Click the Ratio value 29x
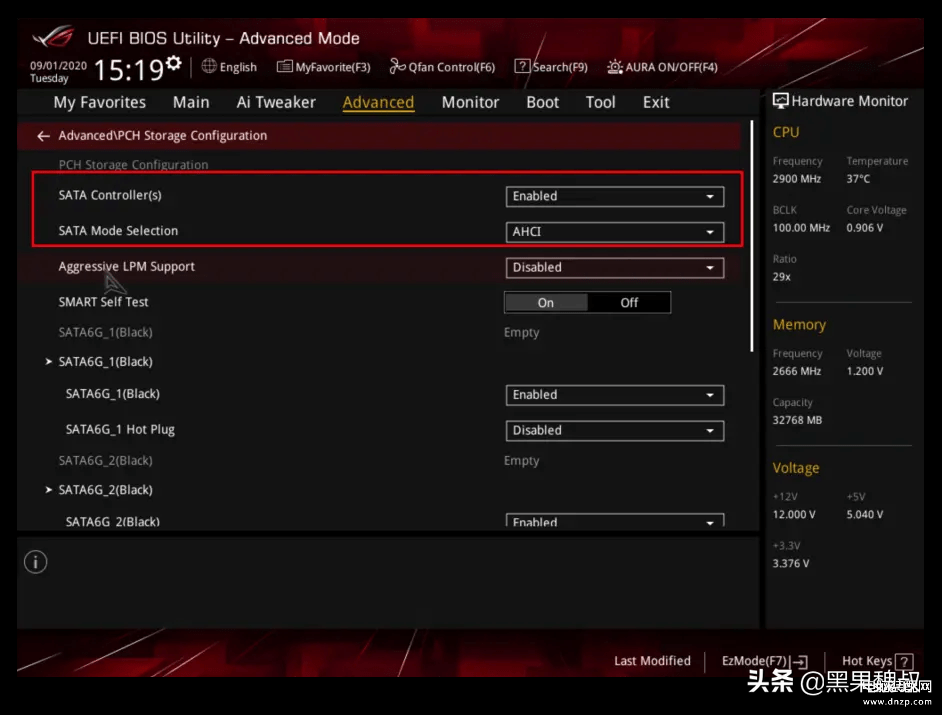Viewport: 942px width, 715px height. pos(782,277)
